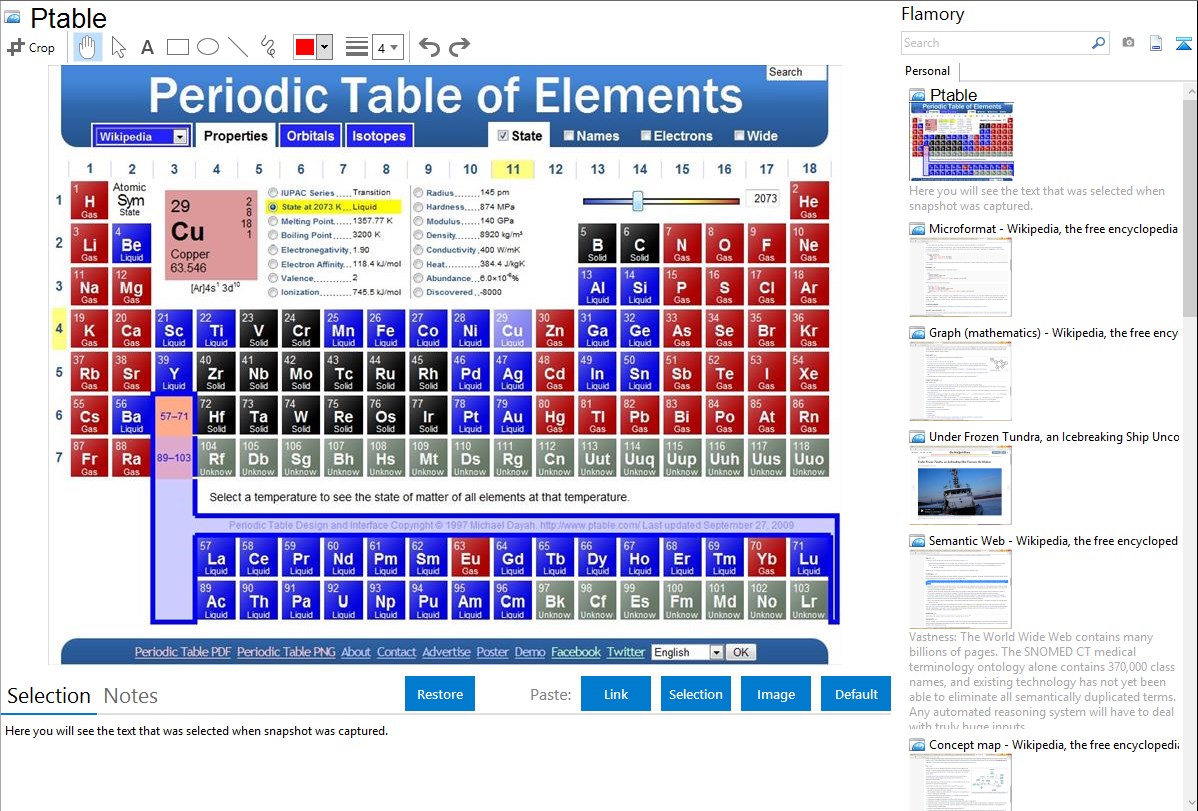The height and width of the screenshot is (811, 1198).
Task: Select the Electronegativity radio button
Action: (273, 250)
